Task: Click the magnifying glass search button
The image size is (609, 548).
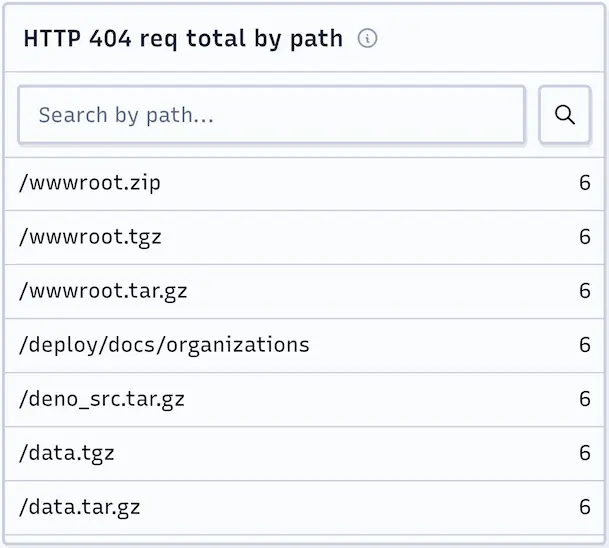Action: (564, 115)
